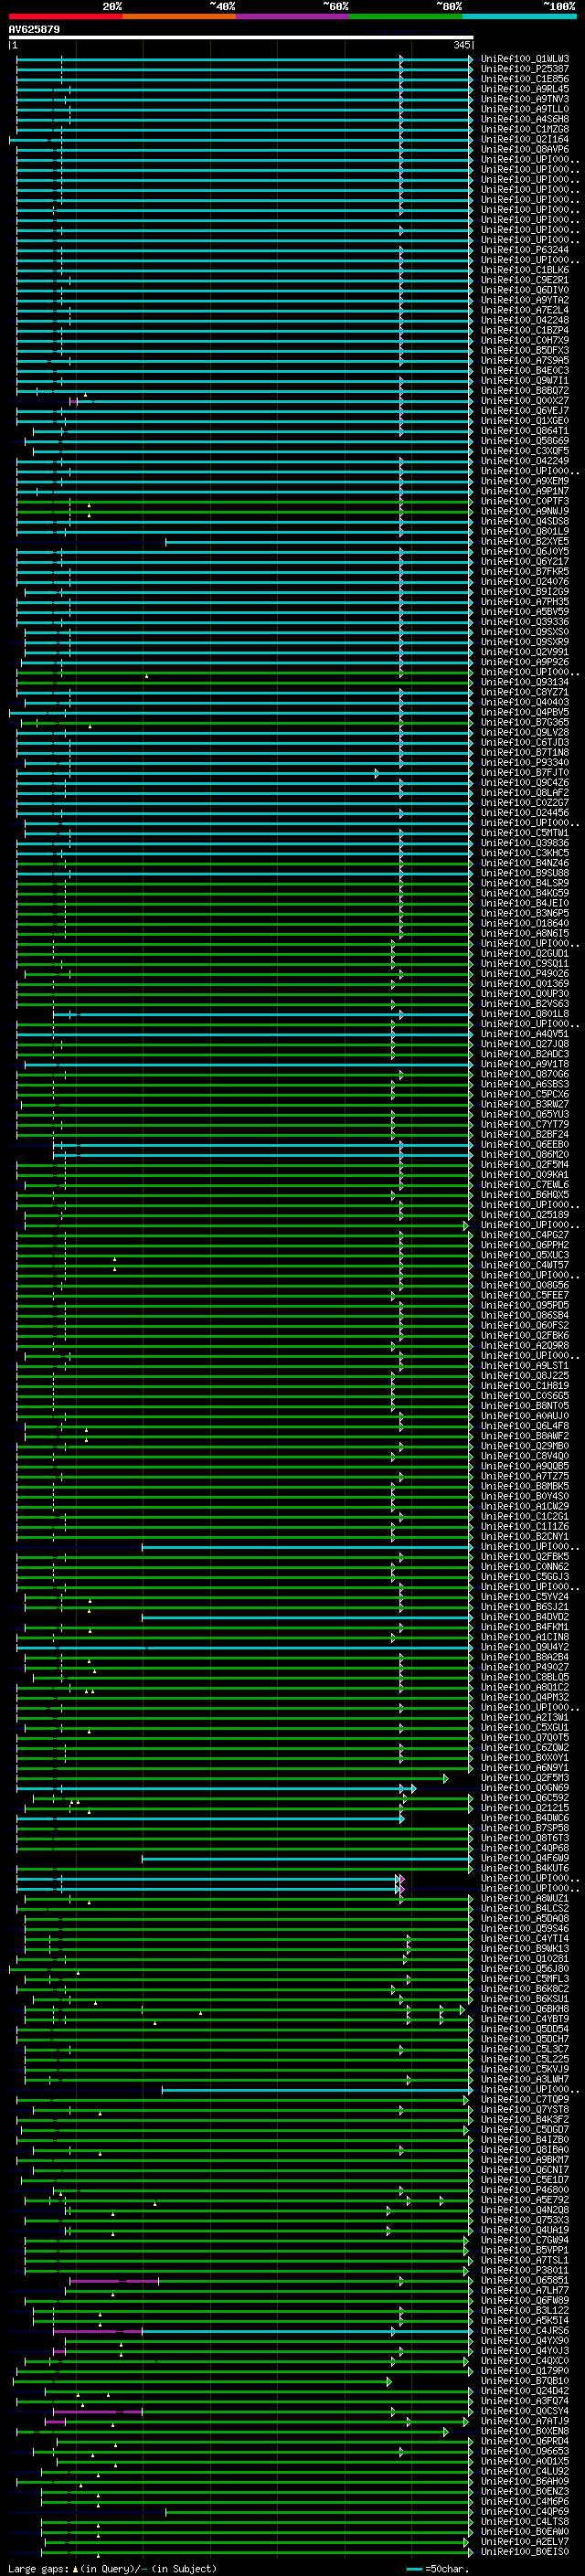Viewport: 585px width, 2576px height.
Task: Select hit UniRef100_A5BV59
Action: tap(525, 611)
